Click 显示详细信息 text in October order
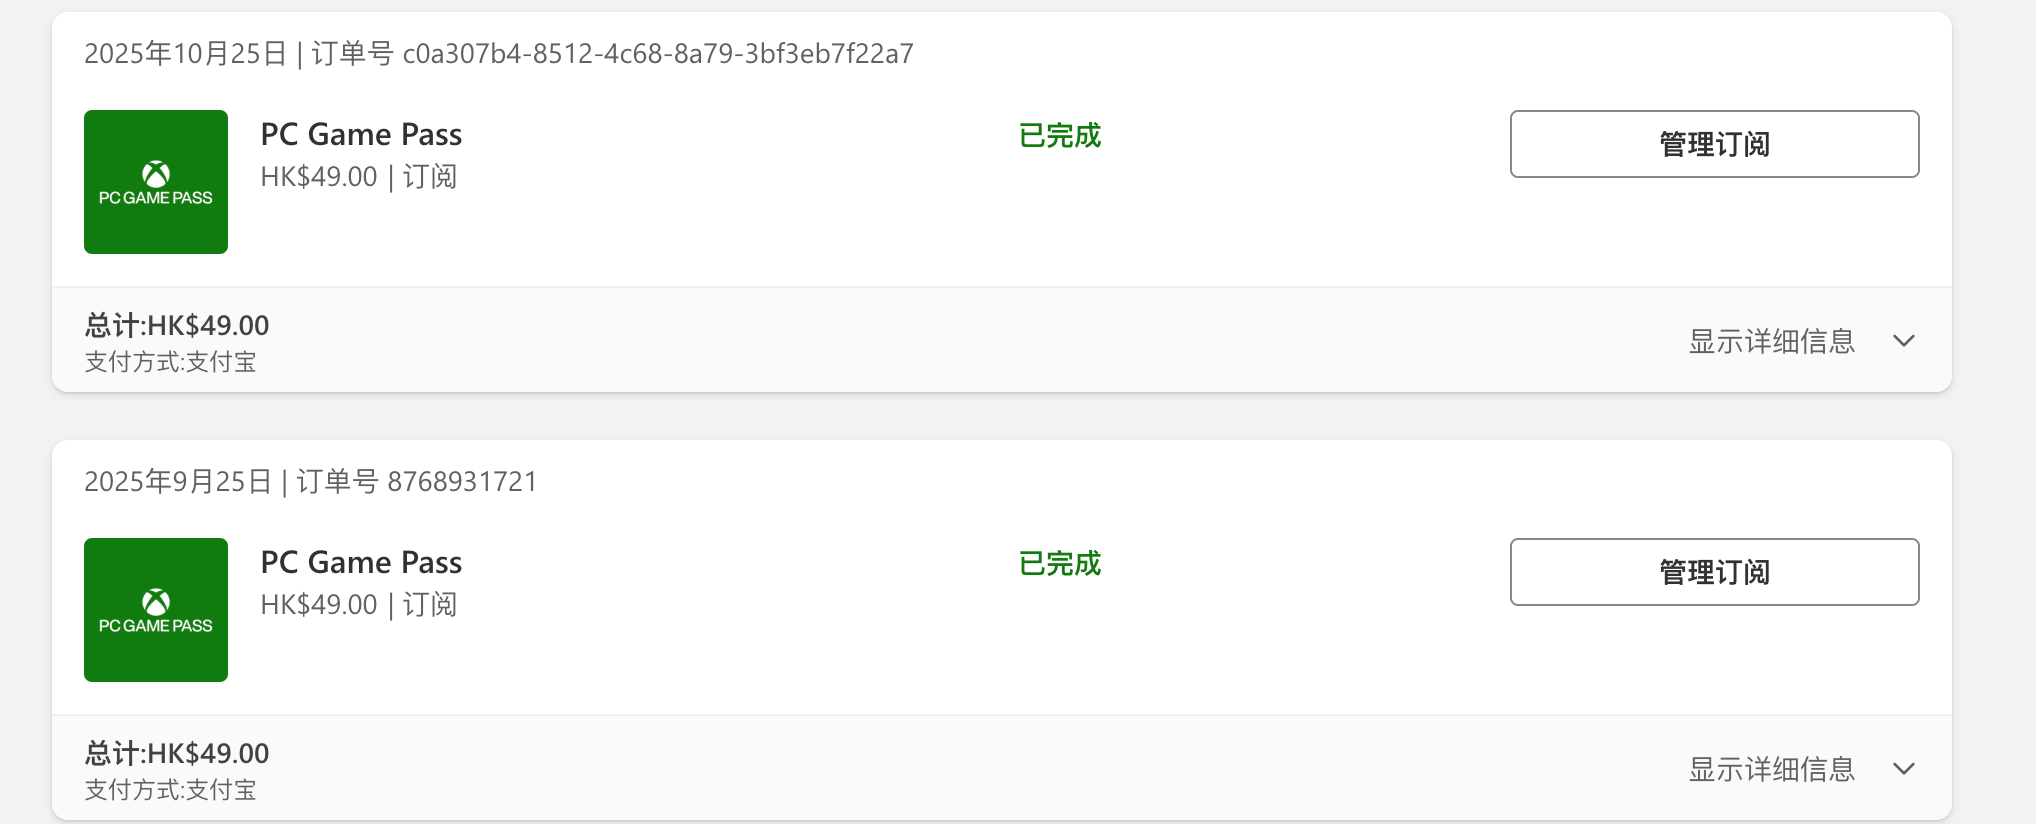2036x824 pixels. coord(1771,341)
